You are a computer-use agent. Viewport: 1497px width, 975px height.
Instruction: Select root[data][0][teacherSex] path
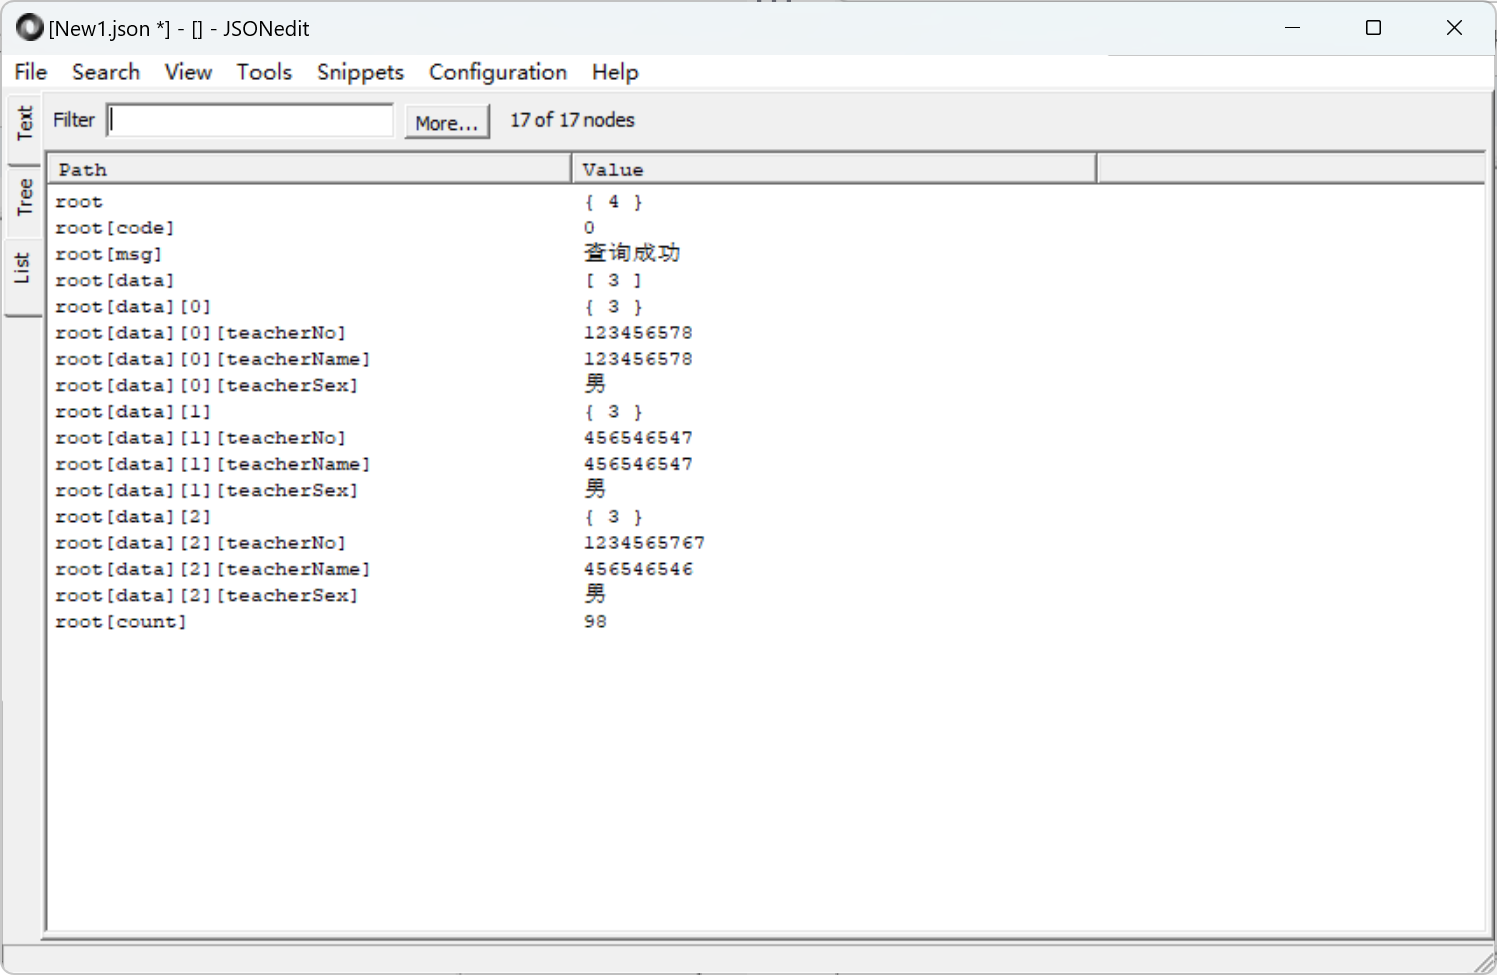point(207,386)
